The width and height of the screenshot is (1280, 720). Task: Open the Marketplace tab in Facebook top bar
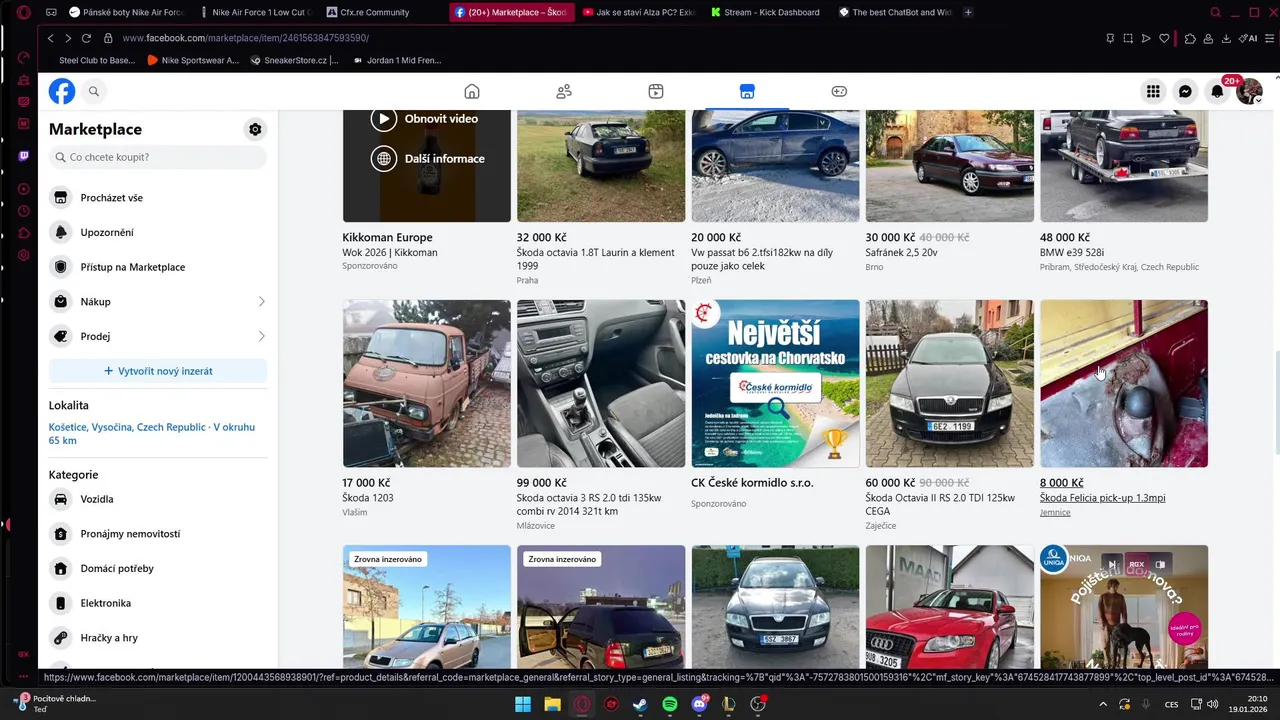click(747, 91)
